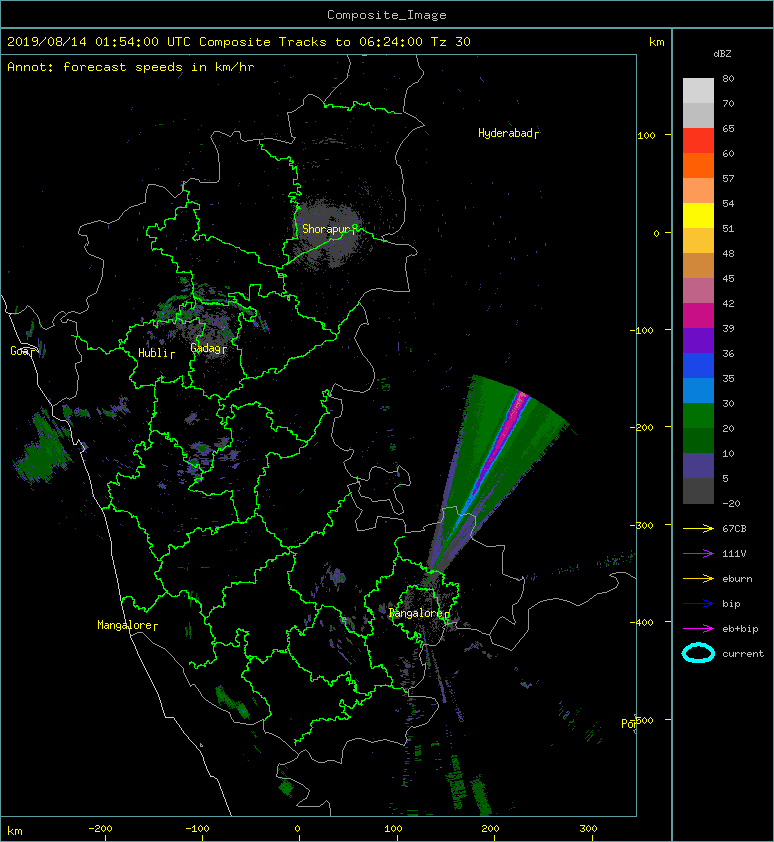Click the -200 tick on the vertical axis
774x842 pixels.
(x=642, y=427)
